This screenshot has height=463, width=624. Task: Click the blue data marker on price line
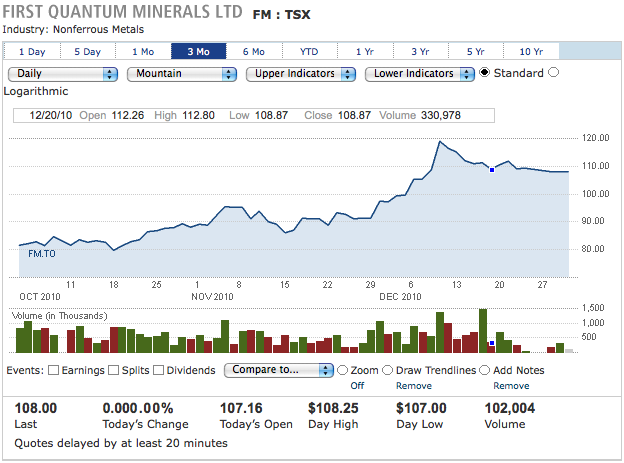(x=492, y=170)
